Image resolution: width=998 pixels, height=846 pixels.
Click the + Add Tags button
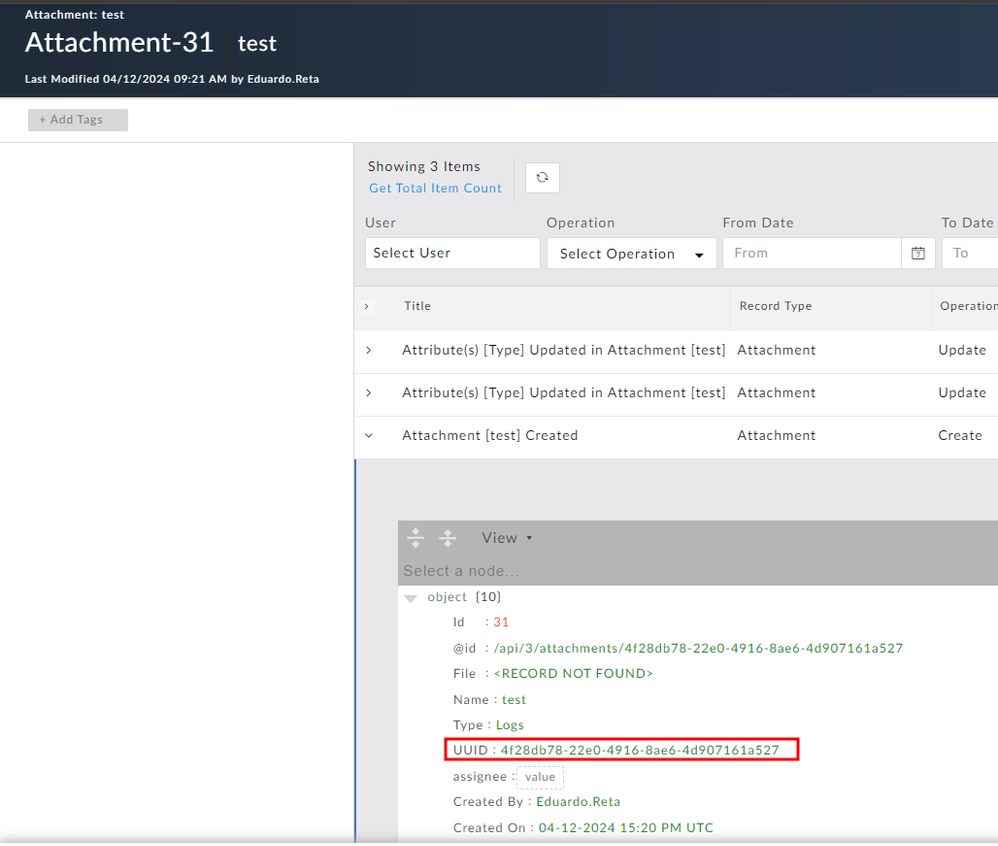(78, 120)
